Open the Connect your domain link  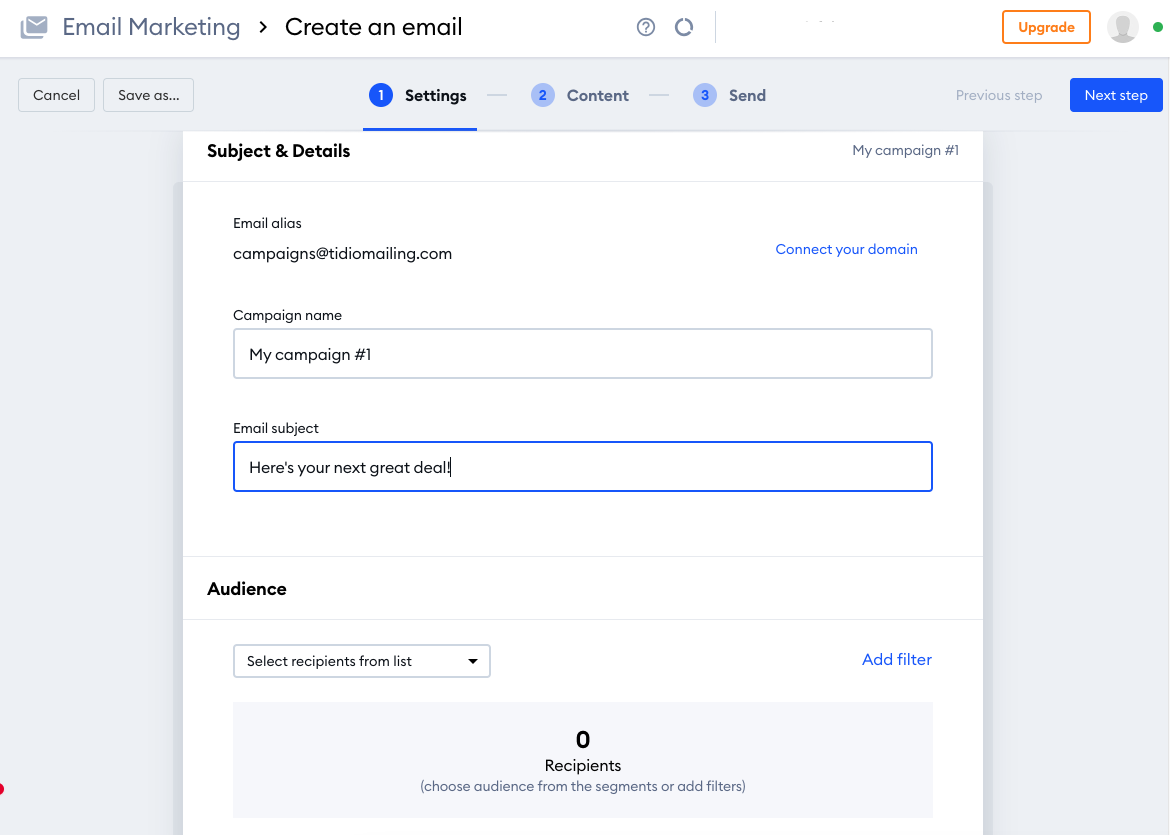(x=846, y=249)
